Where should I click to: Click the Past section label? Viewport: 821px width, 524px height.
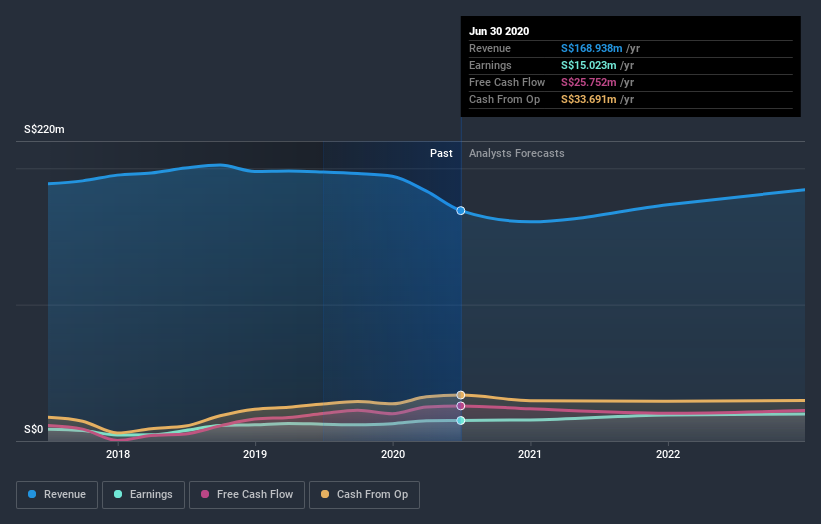(441, 153)
